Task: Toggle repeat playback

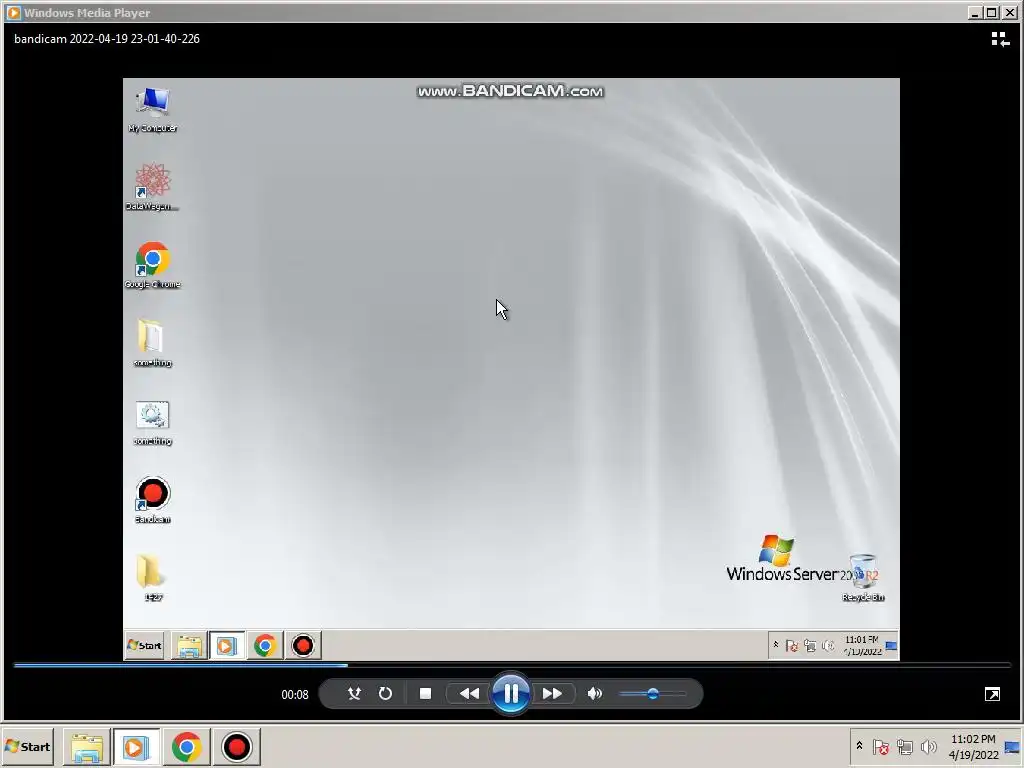Action: [x=385, y=694]
